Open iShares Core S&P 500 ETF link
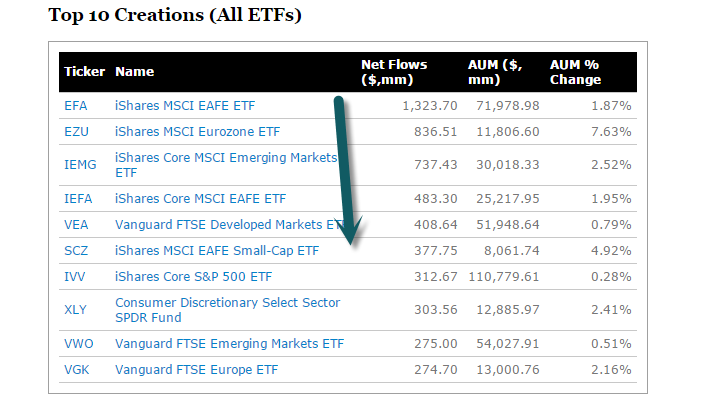Image resolution: width=721 pixels, height=394 pixels. 194,277
